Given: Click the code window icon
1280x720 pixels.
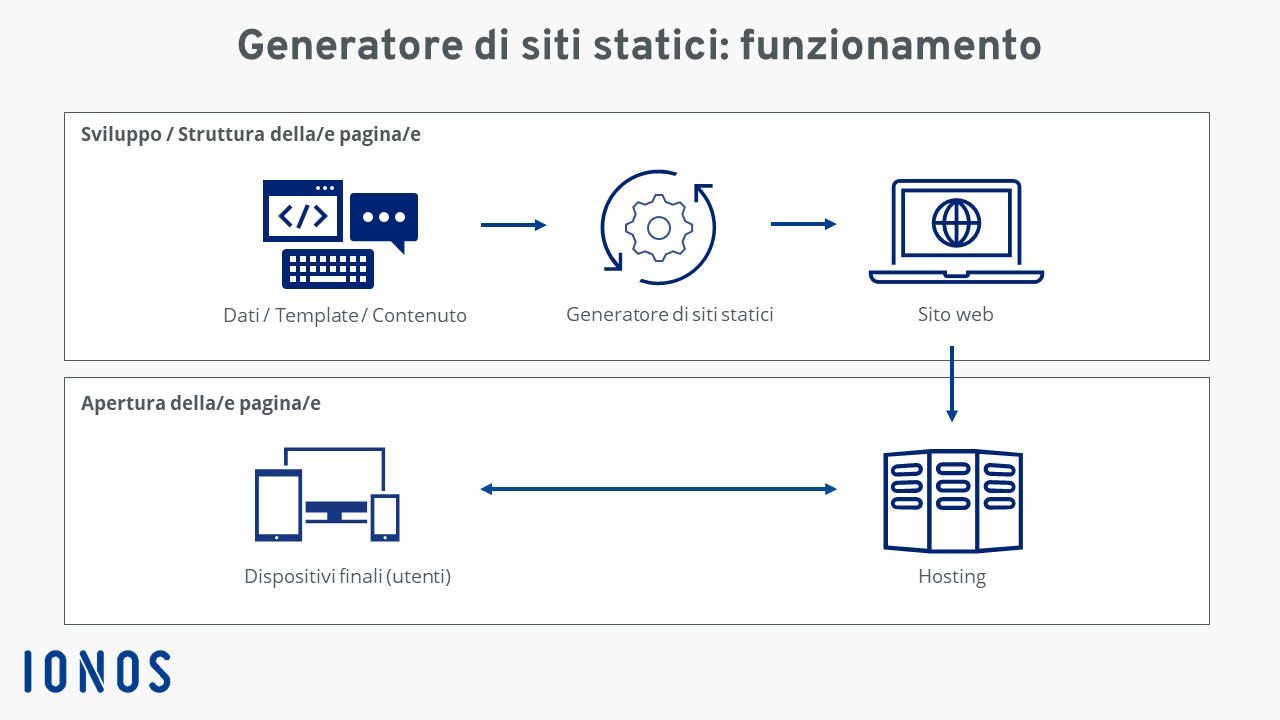Looking at the screenshot, I should pos(302,211).
